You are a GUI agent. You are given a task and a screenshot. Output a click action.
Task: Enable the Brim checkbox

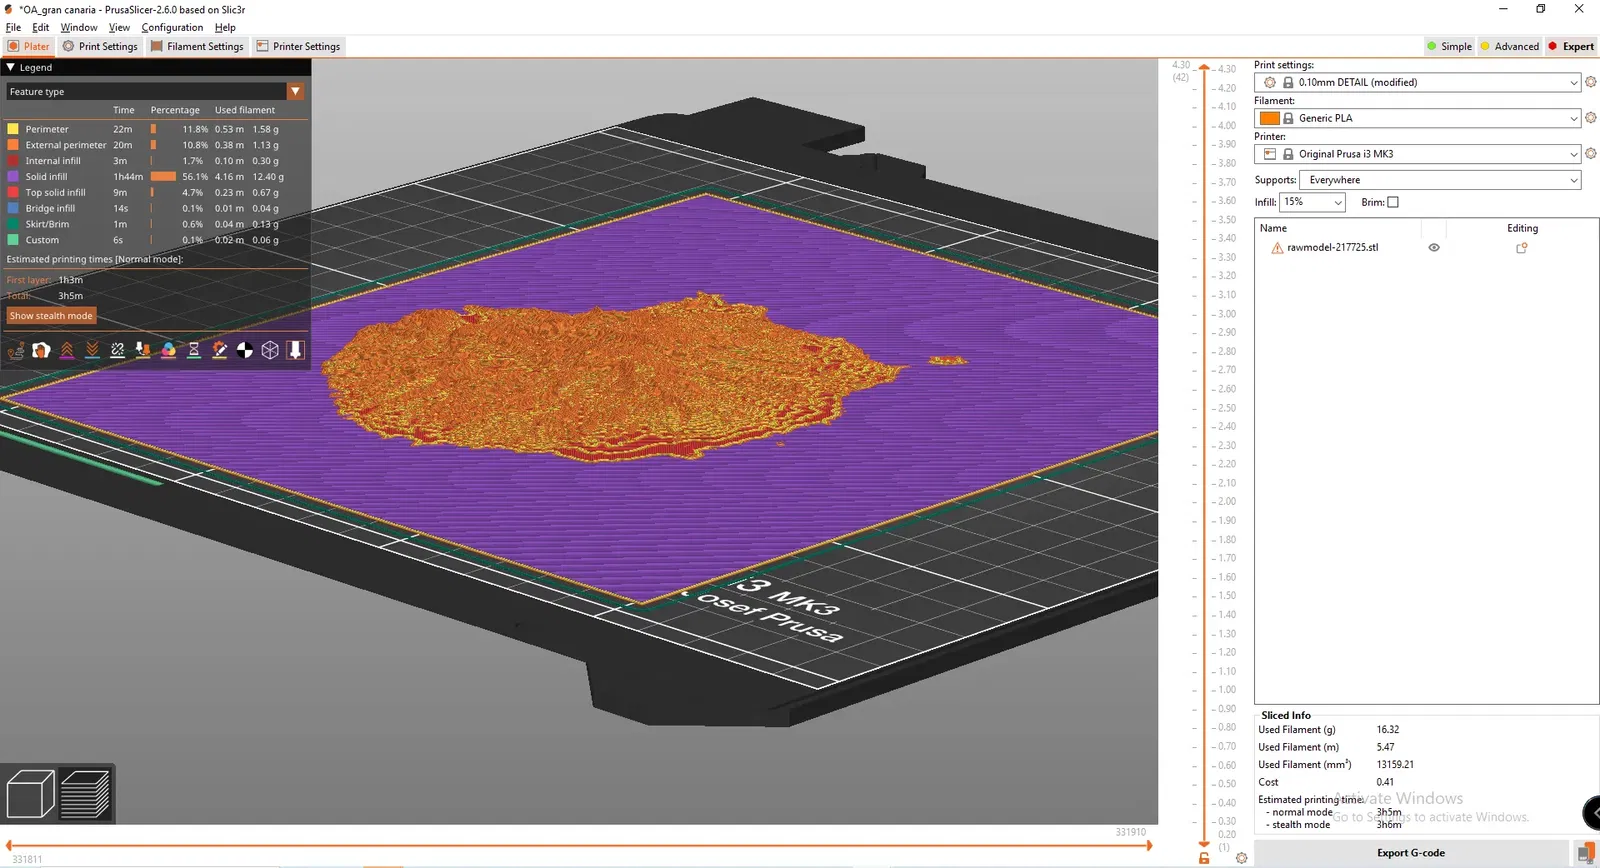click(x=1393, y=202)
